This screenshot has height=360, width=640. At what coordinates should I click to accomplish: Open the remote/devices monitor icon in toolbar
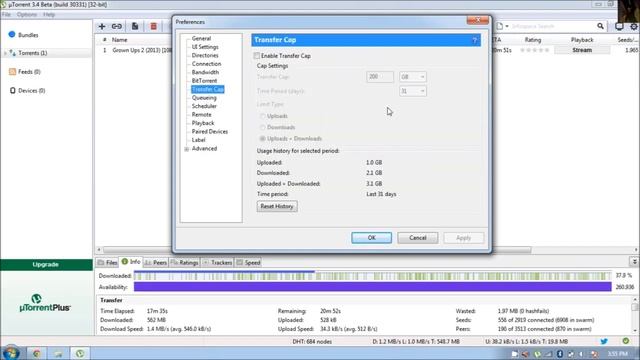pyautogui.click(x=619, y=26)
